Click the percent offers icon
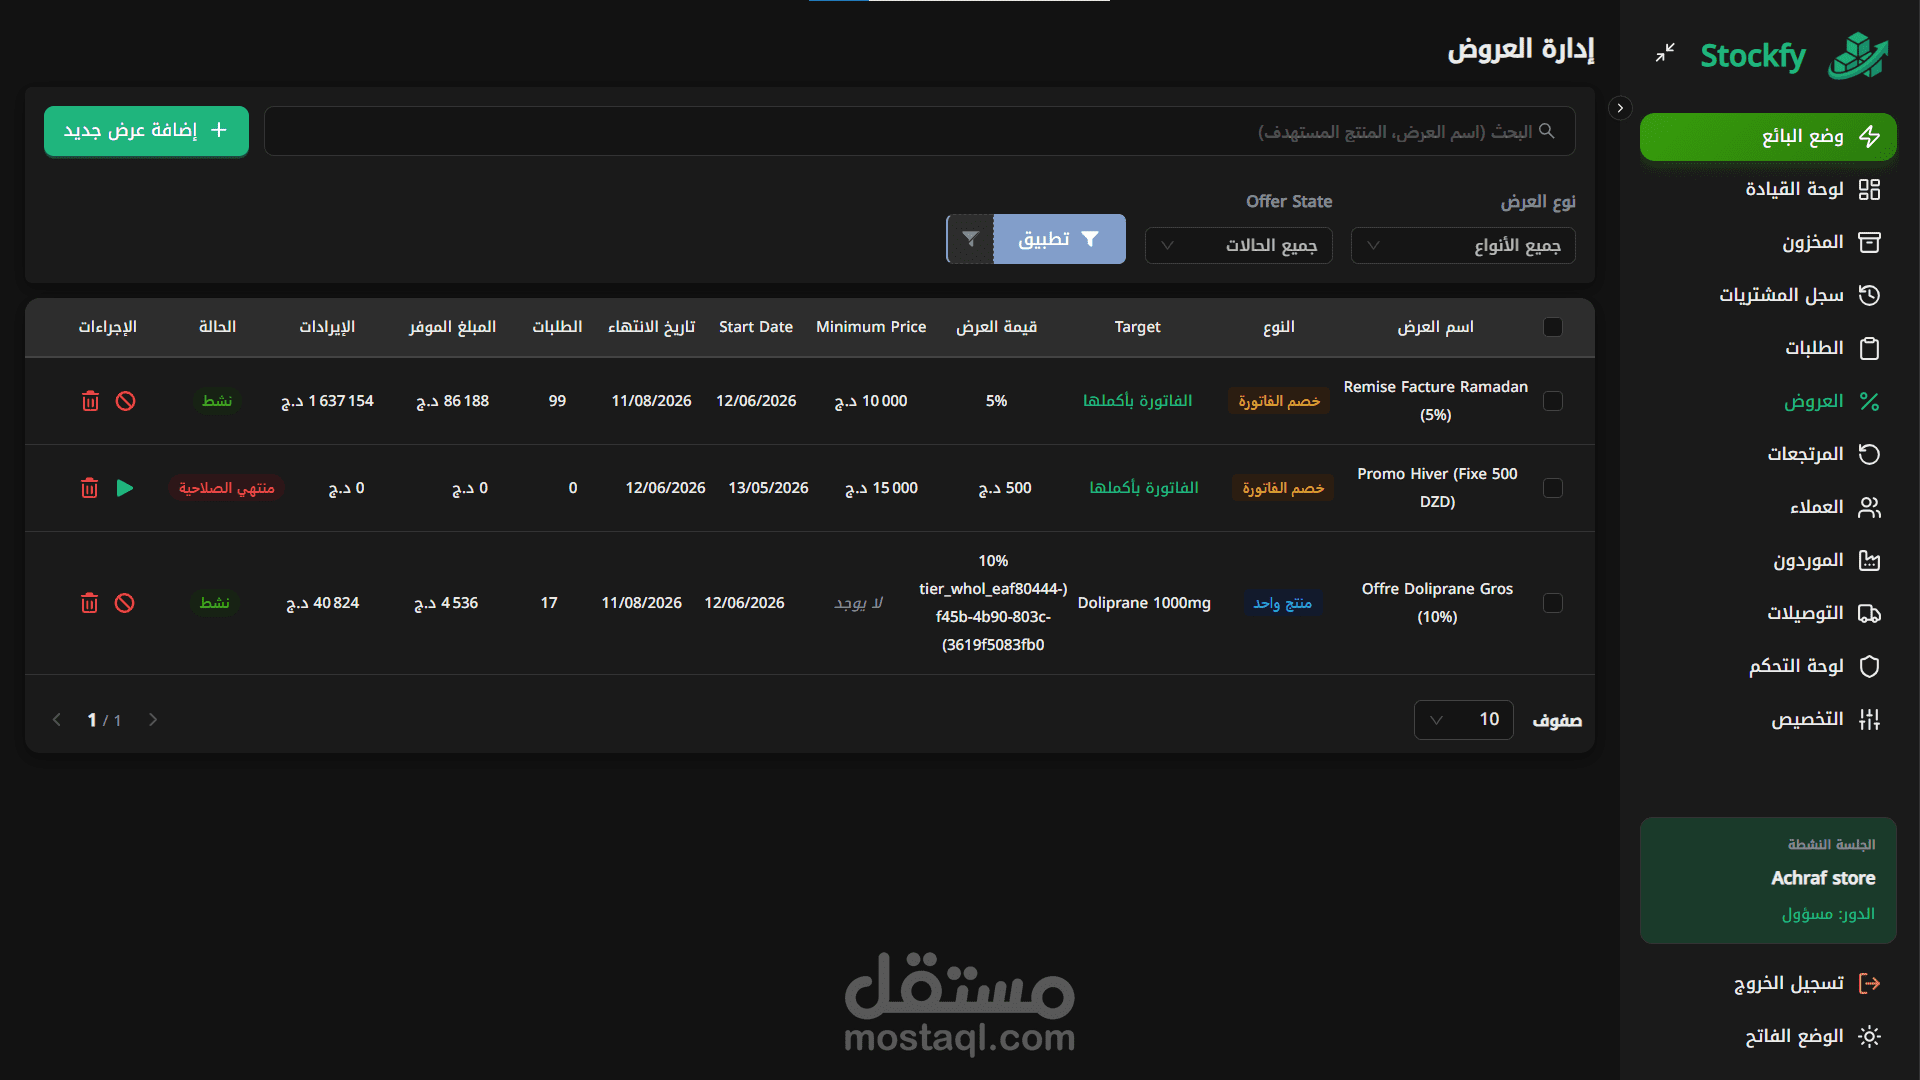The height and width of the screenshot is (1080, 1920). [1869, 401]
